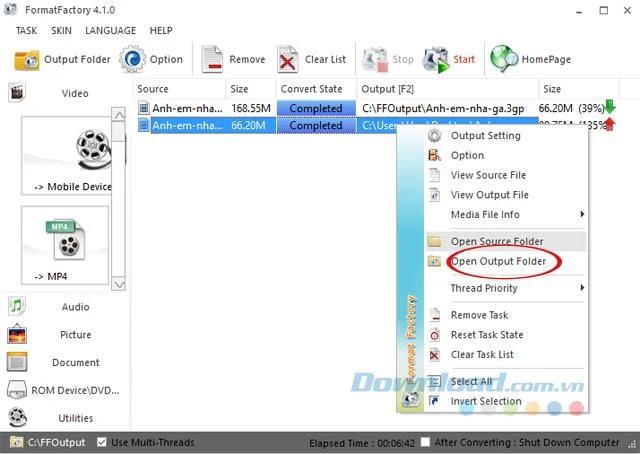This screenshot has height=454, width=640.
Task: Click the Remove Task icon in context menu
Action: pyautogui.click(x=435, y=315)
